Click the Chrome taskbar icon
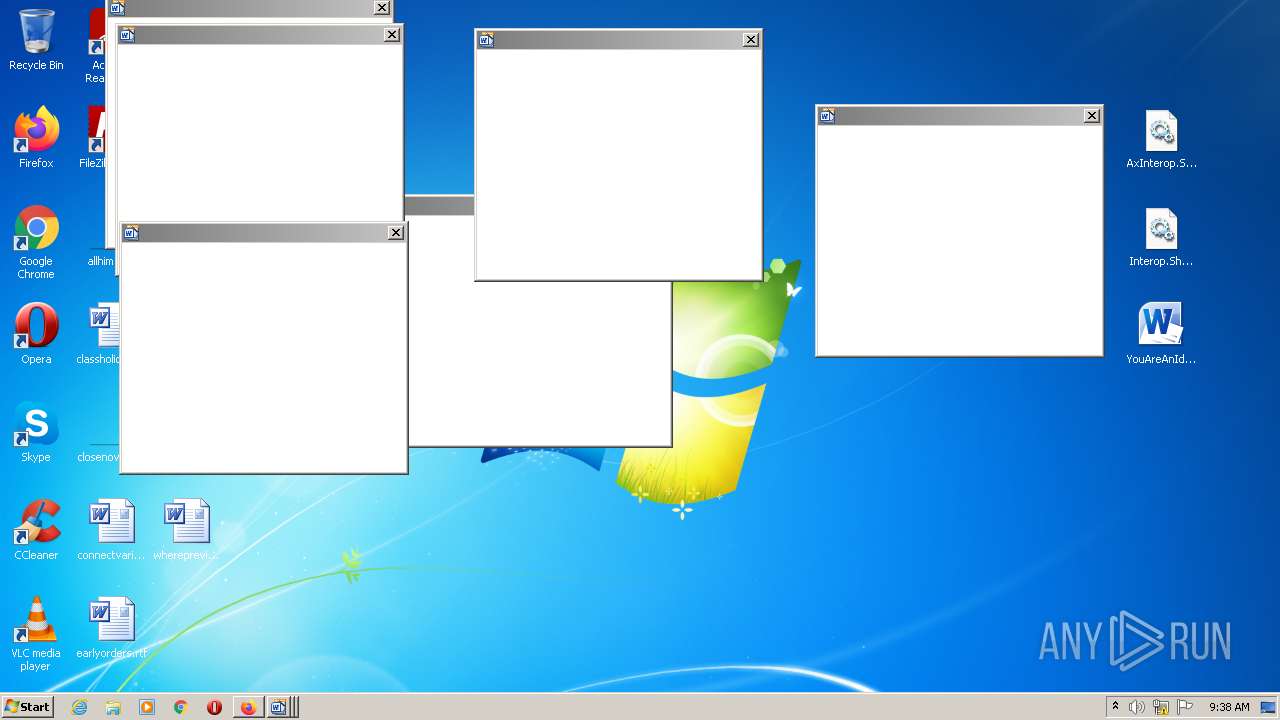Screen dimensions: 1280x720 pyautogui.click(x=181, y=707)
